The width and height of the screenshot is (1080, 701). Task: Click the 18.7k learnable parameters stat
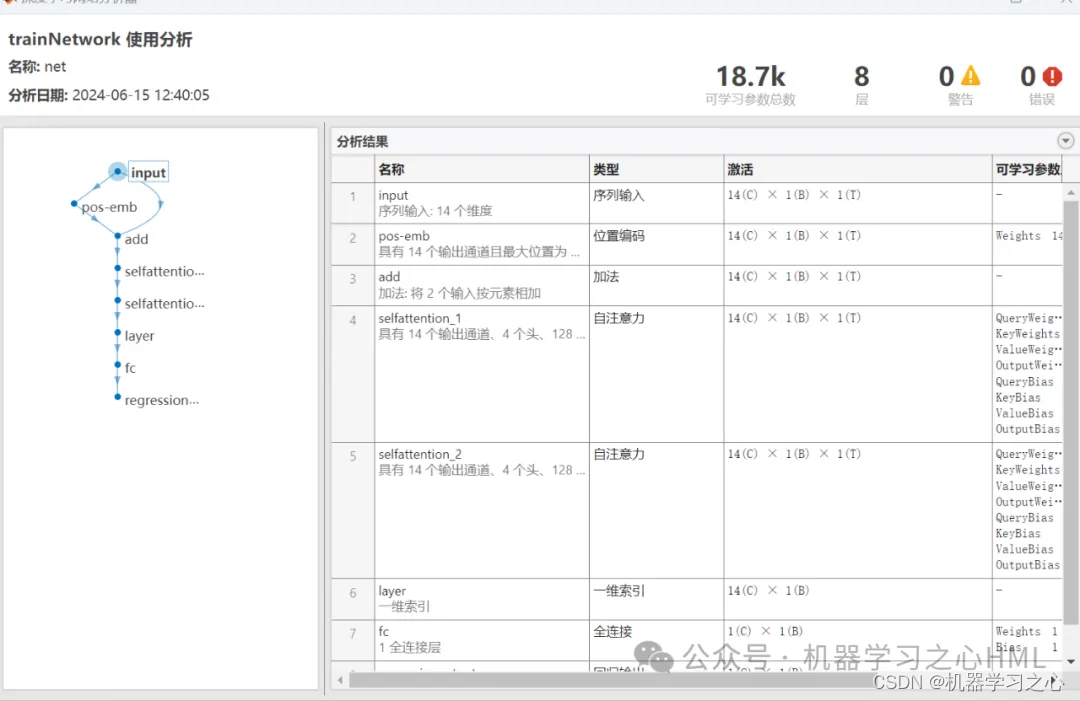pos(751,75)
